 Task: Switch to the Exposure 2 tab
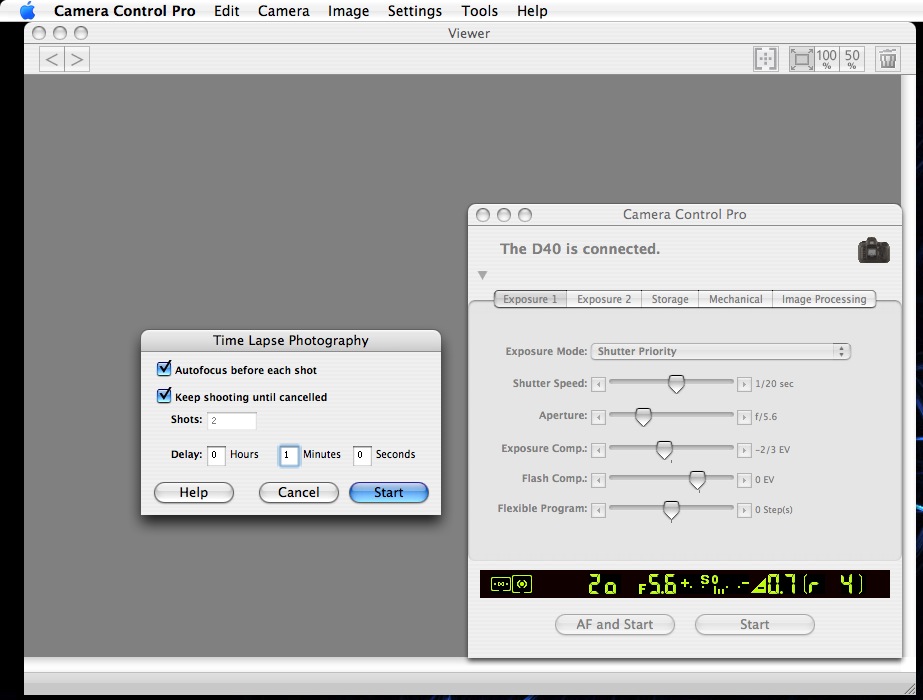(x=604, y=299)
